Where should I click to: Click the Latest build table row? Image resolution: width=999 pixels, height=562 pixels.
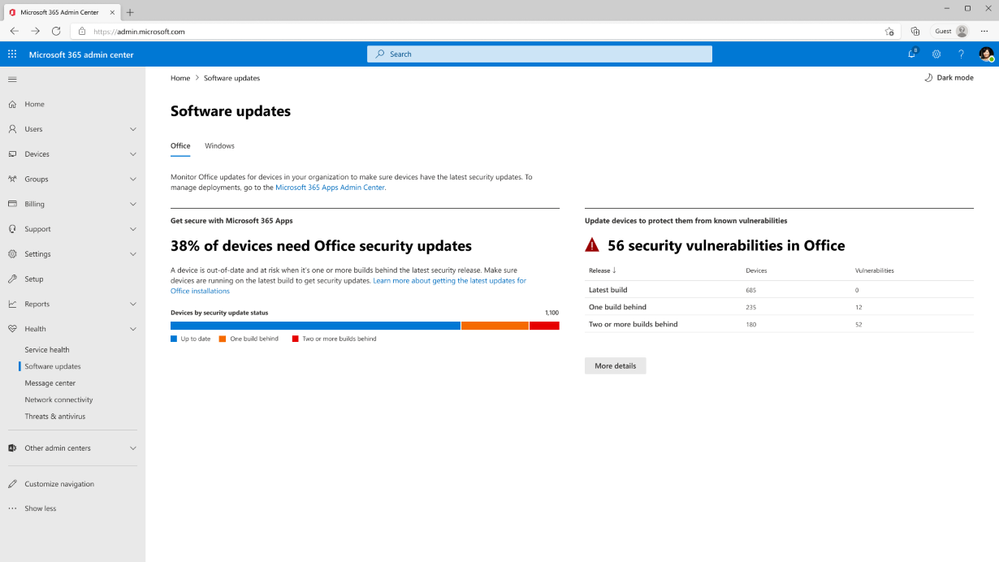click(x=779, y=290)
